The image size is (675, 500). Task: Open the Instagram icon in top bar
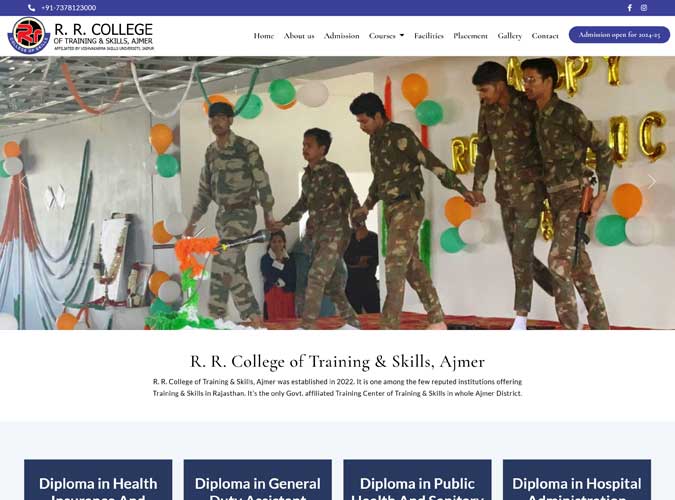tap(644, 8)
